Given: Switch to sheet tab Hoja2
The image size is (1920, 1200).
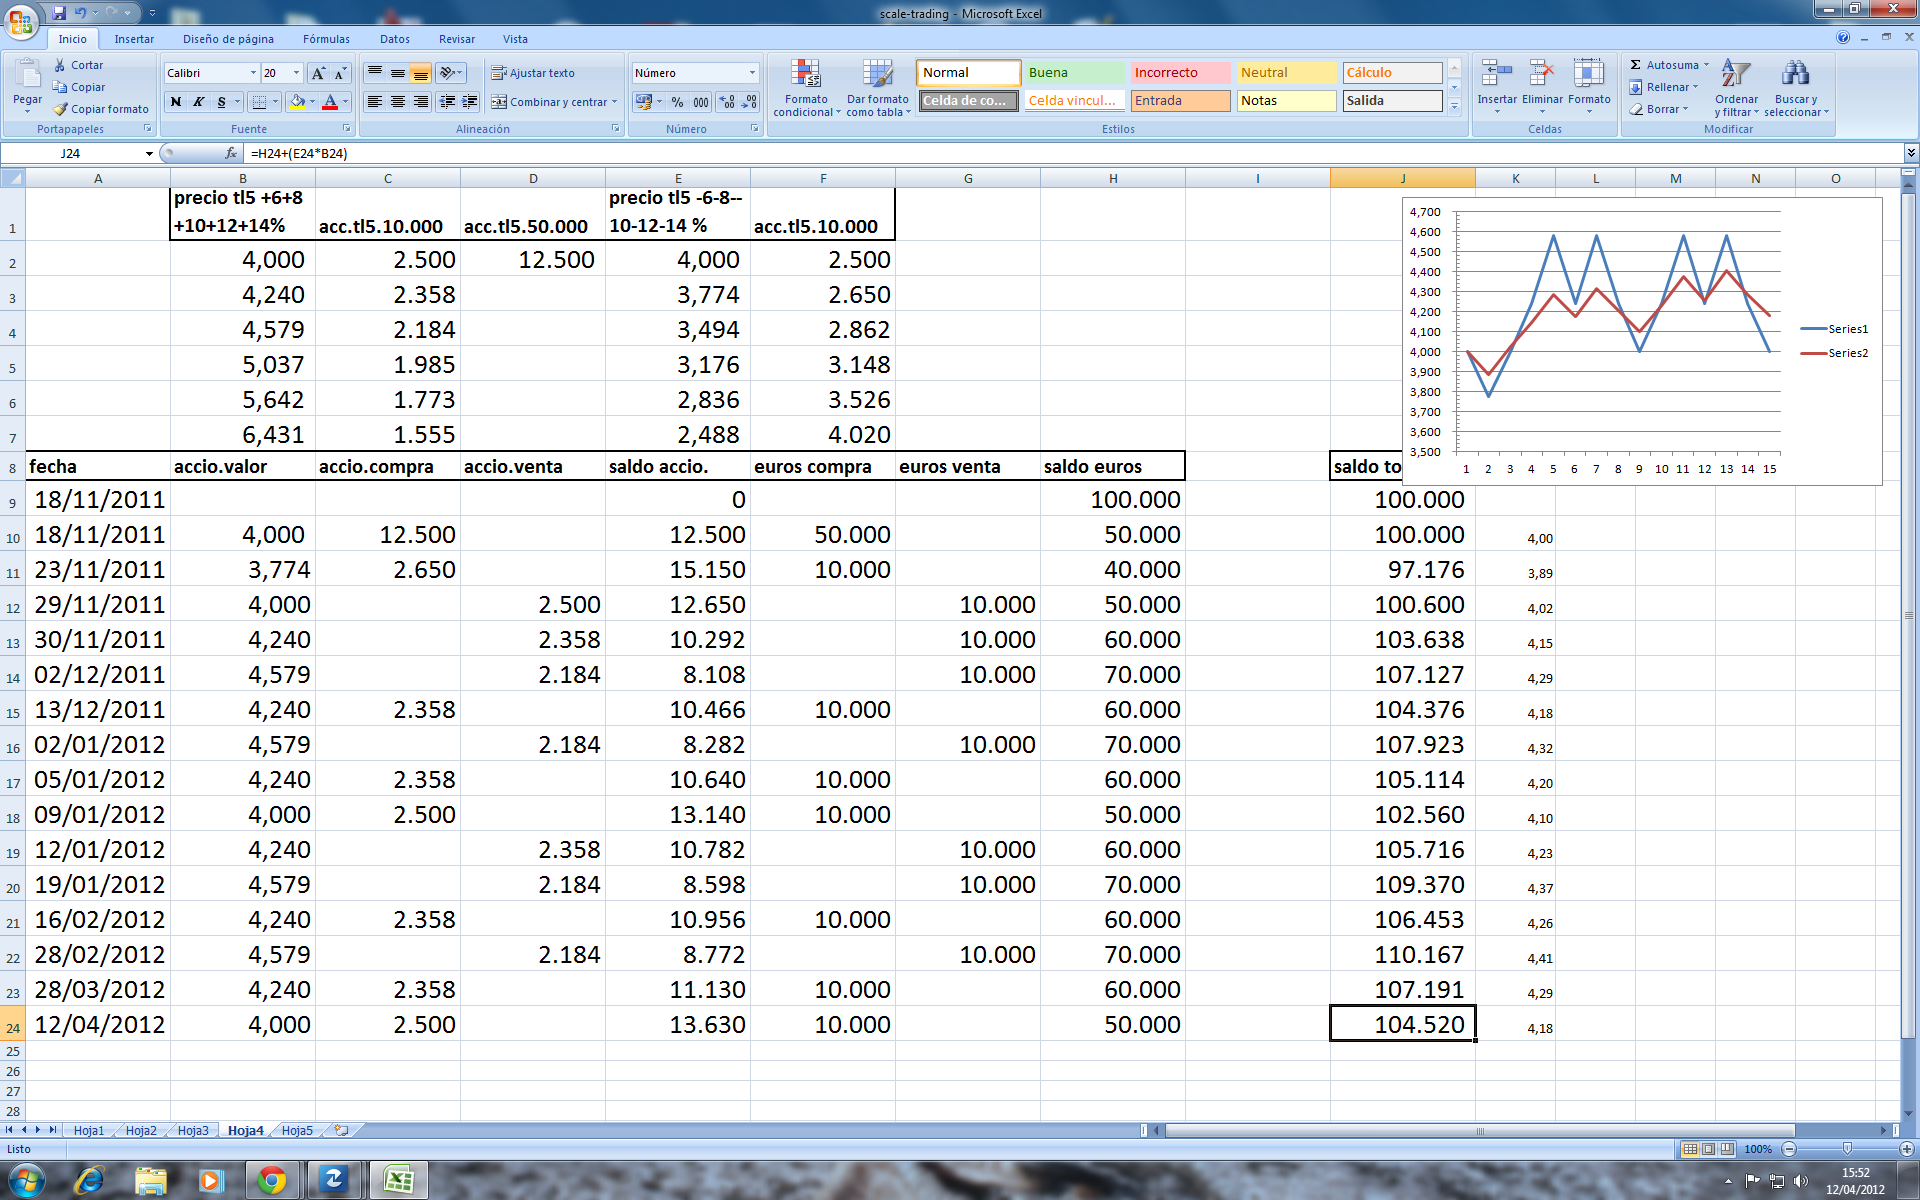Looking at the screenshot, I should pyautogui.click(x=140, y=1130).
